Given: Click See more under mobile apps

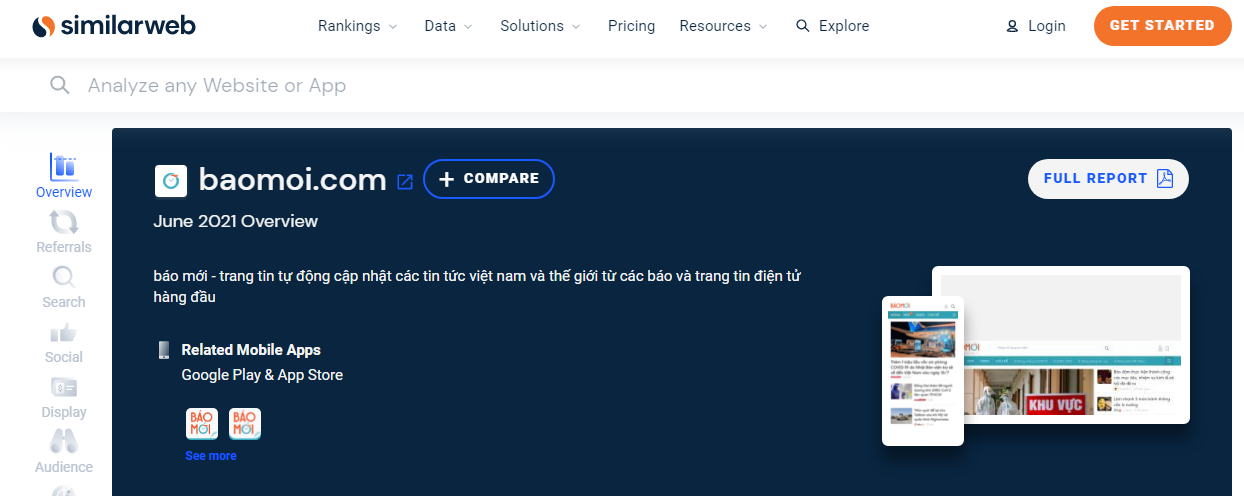Looking at the screenshot, I should pyautogui.click(x=211, y=456).
